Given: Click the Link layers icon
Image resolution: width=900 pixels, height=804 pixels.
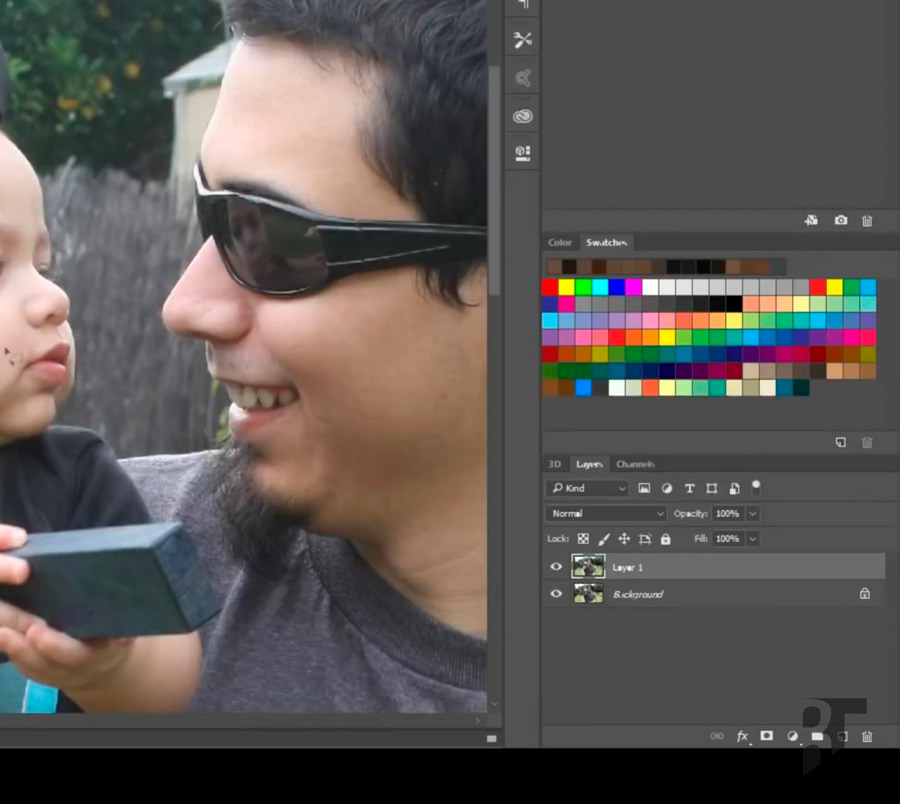Looking at the screenshot, I should [x=717, y=736].
